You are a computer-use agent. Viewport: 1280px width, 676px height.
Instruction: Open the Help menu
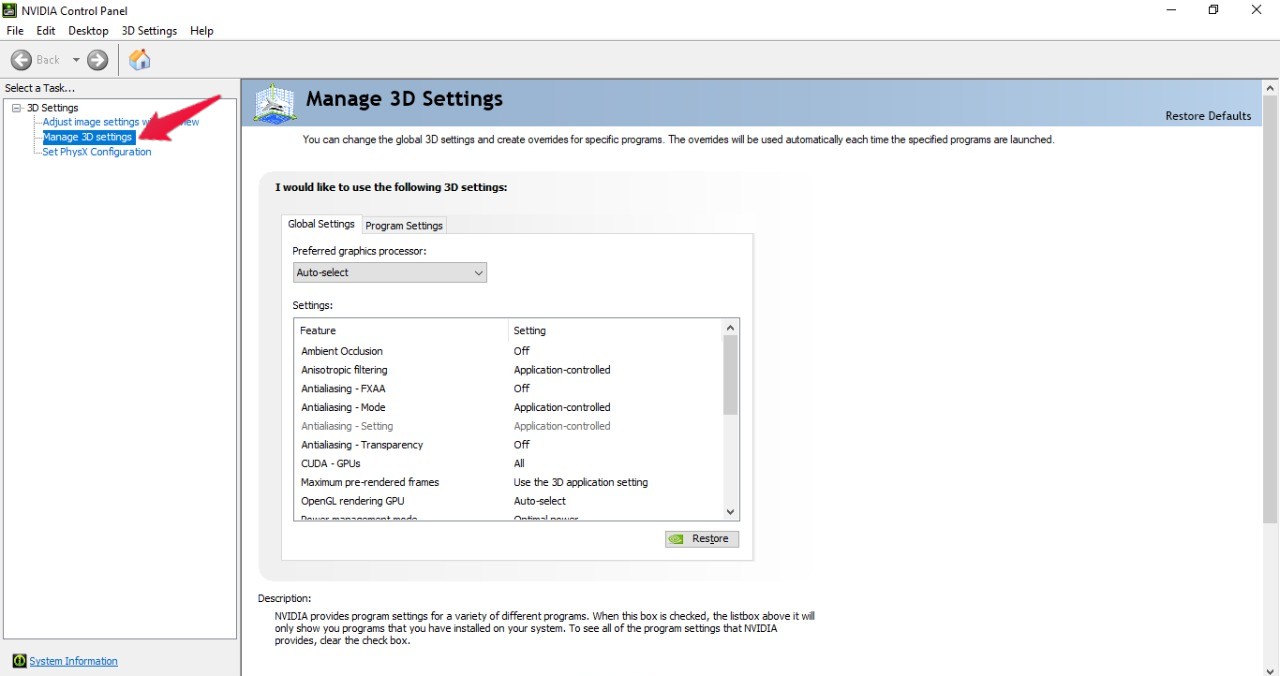(202, 31)
